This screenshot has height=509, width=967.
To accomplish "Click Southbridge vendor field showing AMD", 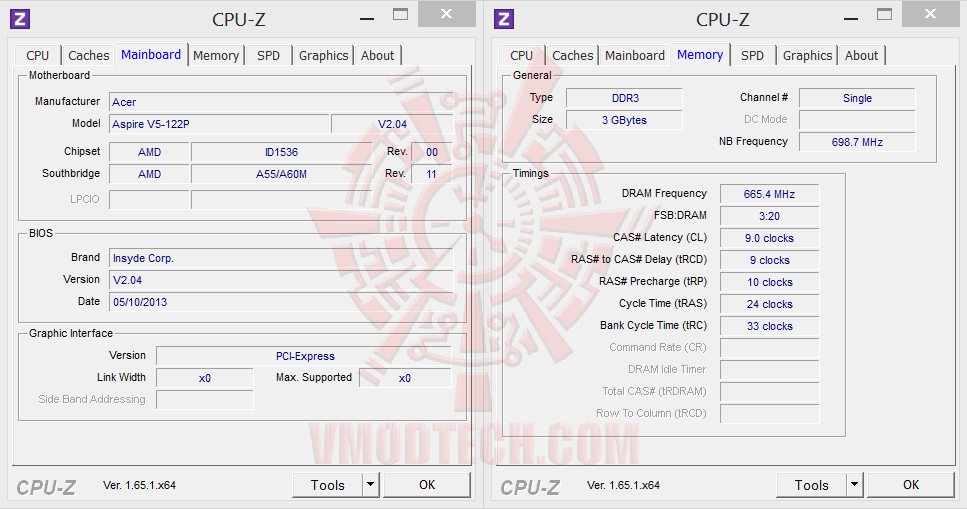I will click(149, 174).
